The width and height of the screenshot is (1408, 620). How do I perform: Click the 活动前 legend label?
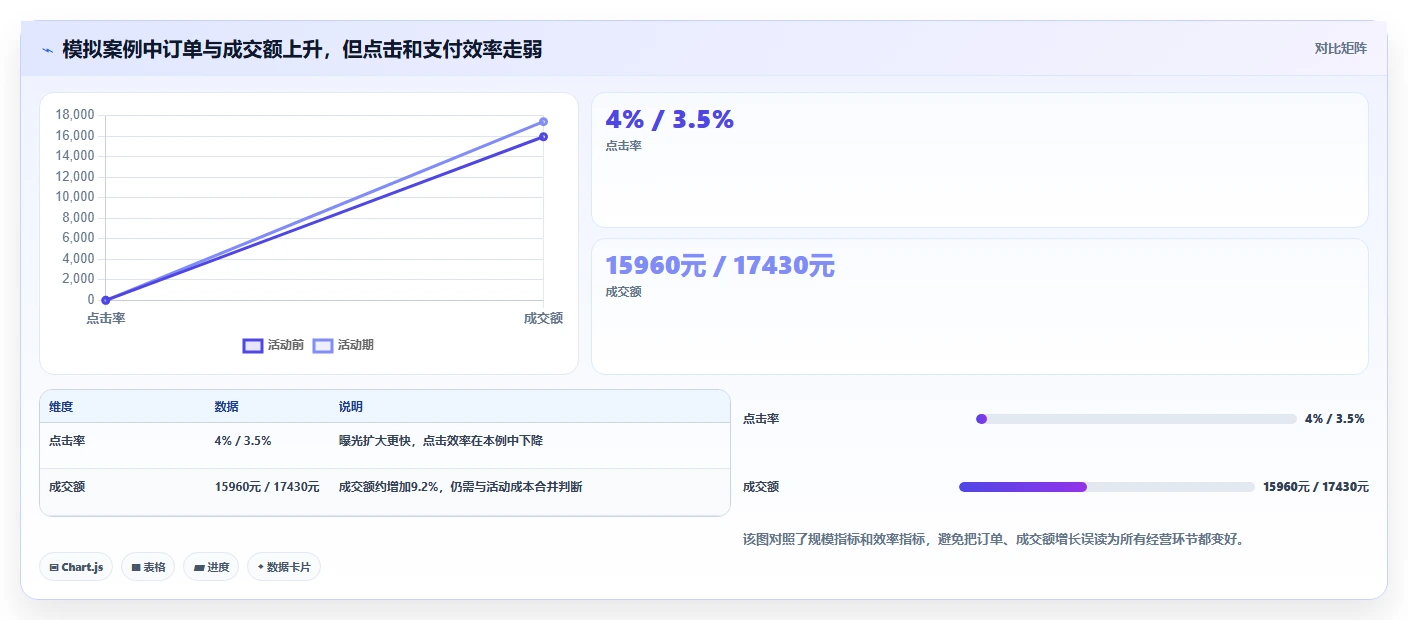point(286,345)
